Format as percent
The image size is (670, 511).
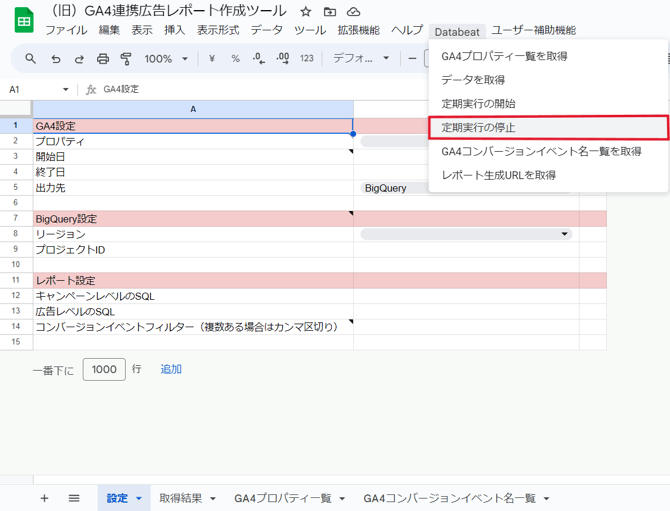point(235,59)
